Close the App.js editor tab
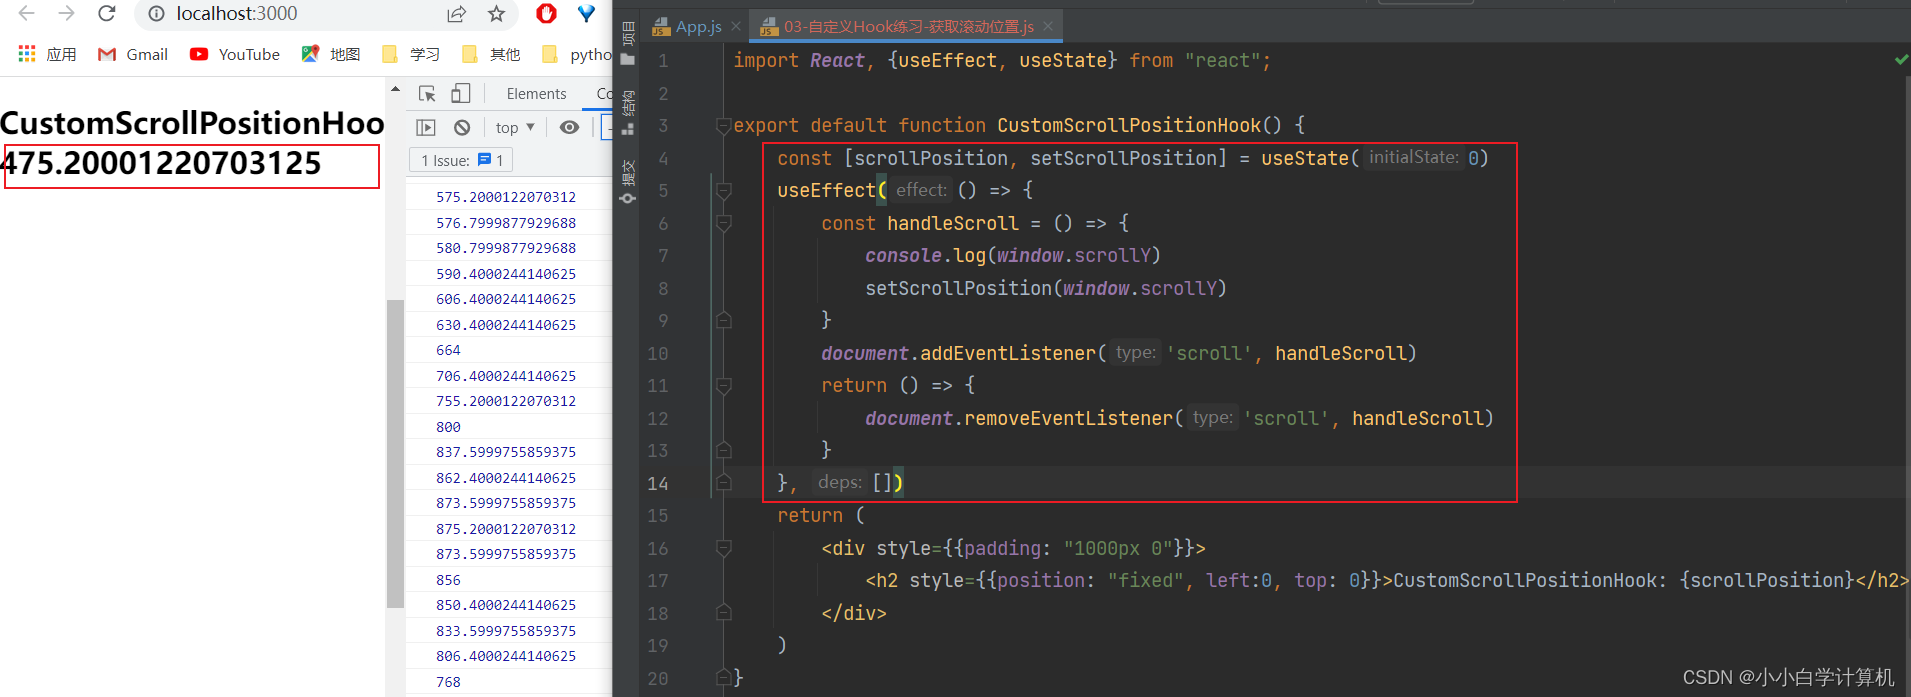The width and height of the screenshot is (1911, 697). click(736, 26)
